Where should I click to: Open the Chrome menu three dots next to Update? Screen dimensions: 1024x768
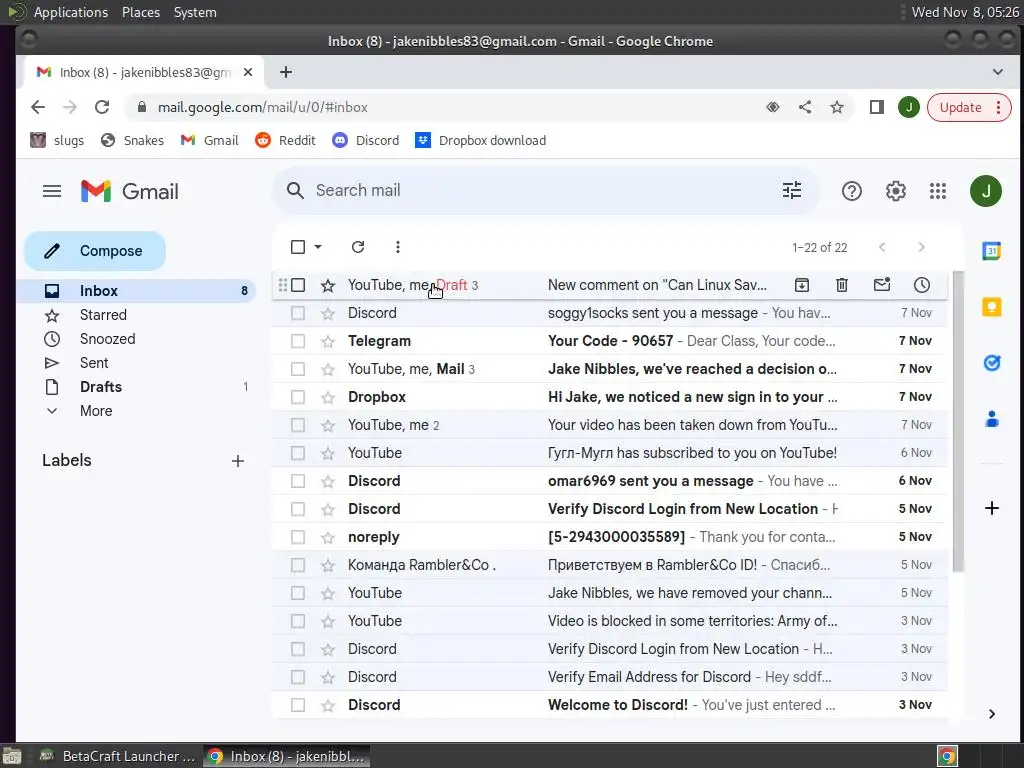pos(999,107)
